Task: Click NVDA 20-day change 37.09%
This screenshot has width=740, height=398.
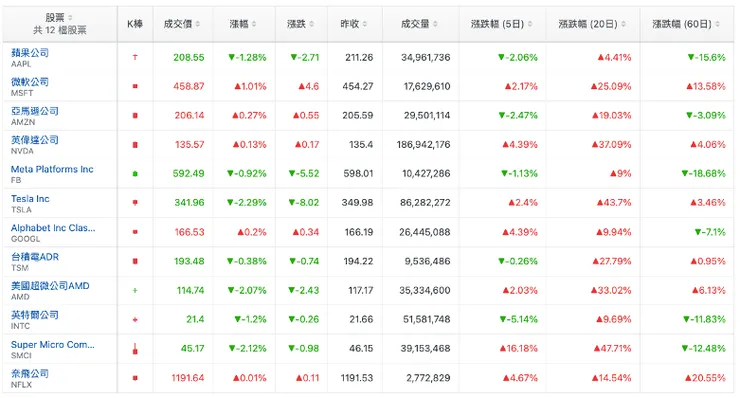Action: click(611, 144)
